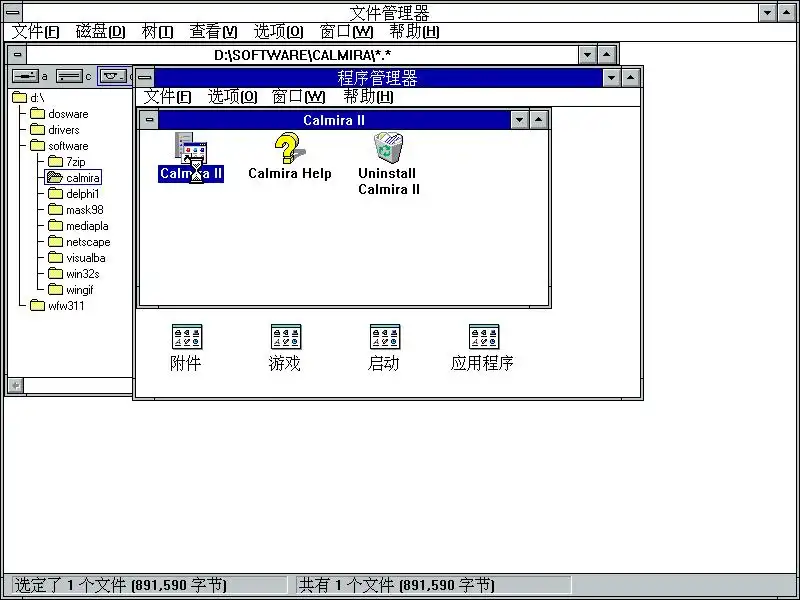Select the win32s folder in the tree
The height and width of the screenshot is (600, 800).
click(74, 274)
